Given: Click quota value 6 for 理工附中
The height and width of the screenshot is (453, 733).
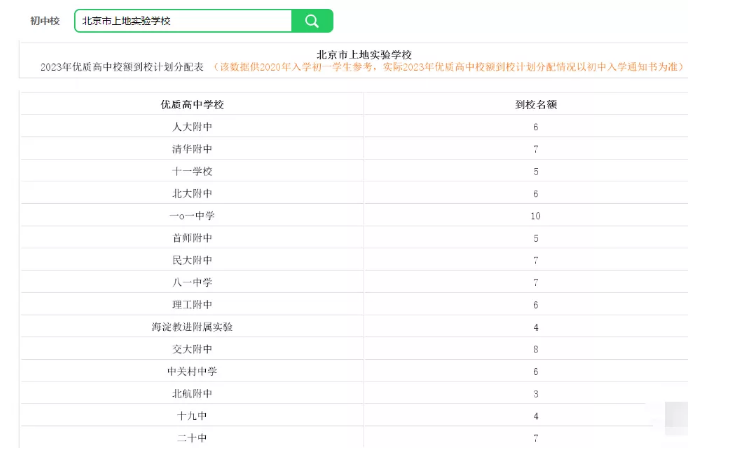Looking at the screenshot, I should 536,305.
